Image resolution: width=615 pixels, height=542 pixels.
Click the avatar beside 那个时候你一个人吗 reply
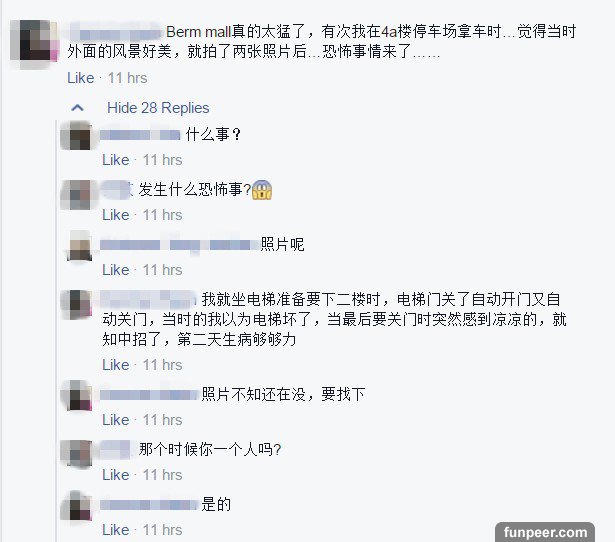tap(76, 453)
